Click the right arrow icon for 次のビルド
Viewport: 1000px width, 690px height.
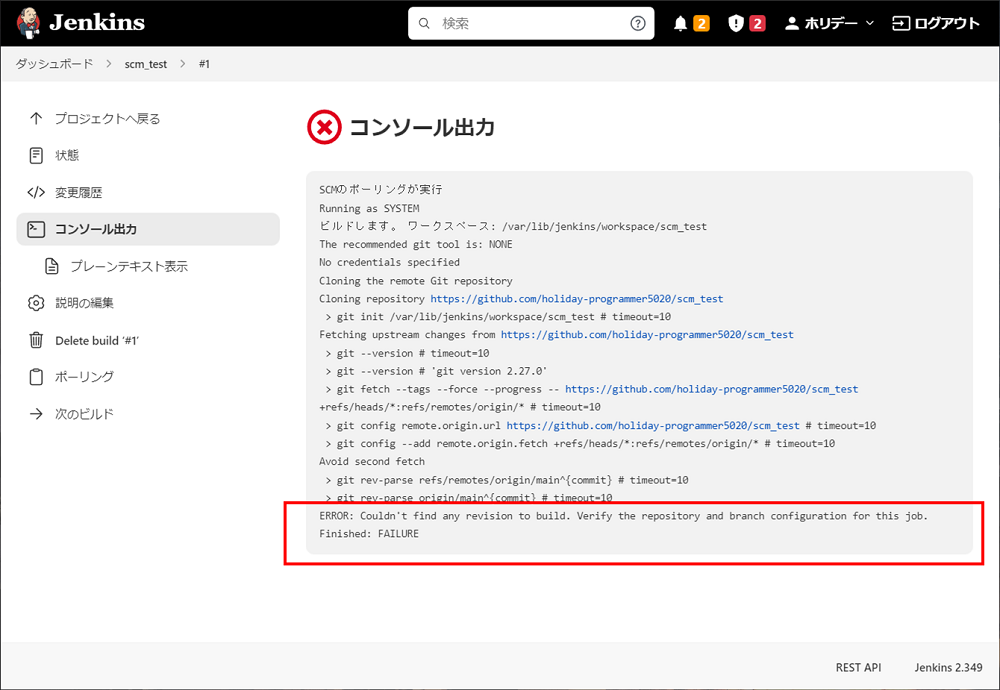36,414
